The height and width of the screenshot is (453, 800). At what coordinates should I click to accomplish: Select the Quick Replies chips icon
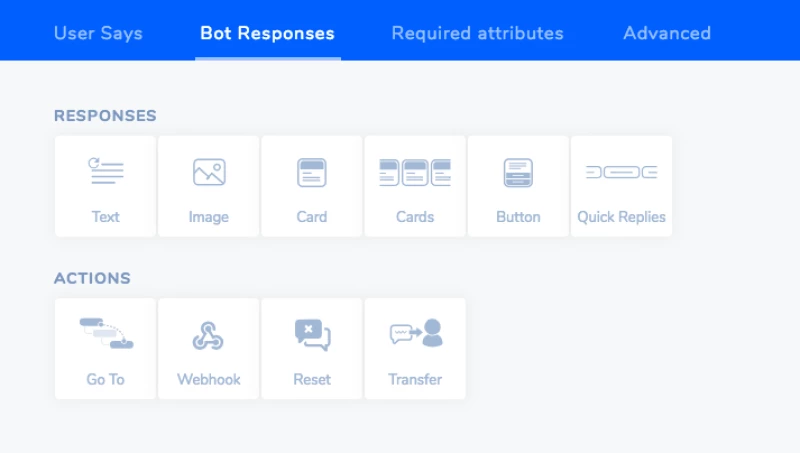click(621, 172)
